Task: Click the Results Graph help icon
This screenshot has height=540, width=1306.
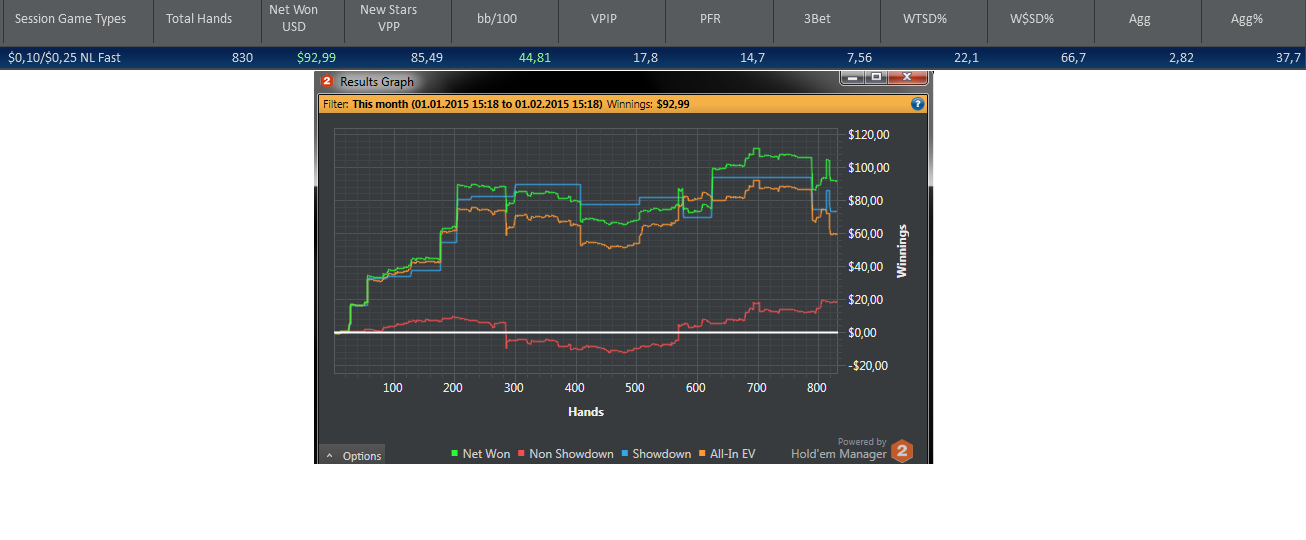Action: pos(917,104)
